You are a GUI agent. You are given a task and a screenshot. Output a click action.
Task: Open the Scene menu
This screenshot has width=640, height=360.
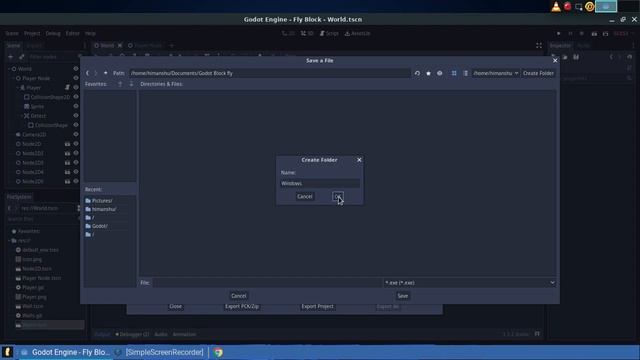coord(12,33)
